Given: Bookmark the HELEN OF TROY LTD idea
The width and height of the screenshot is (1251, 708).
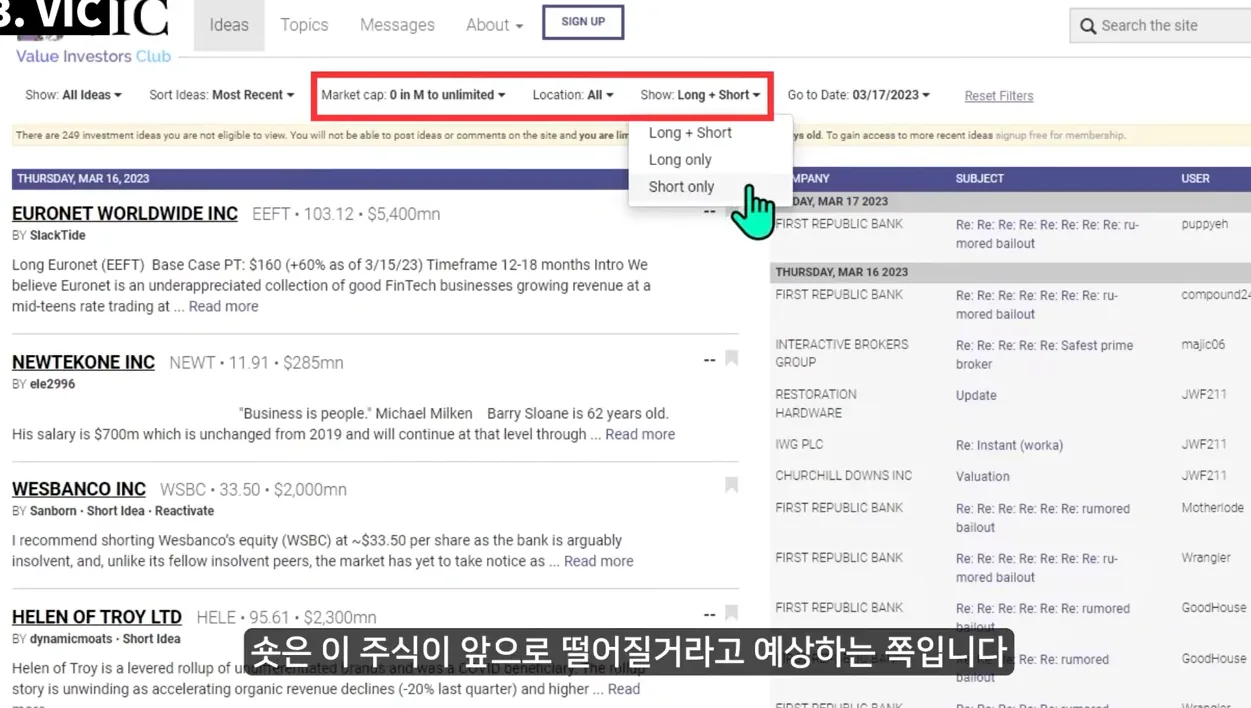Looking at the screenshot, I should 732,612.
